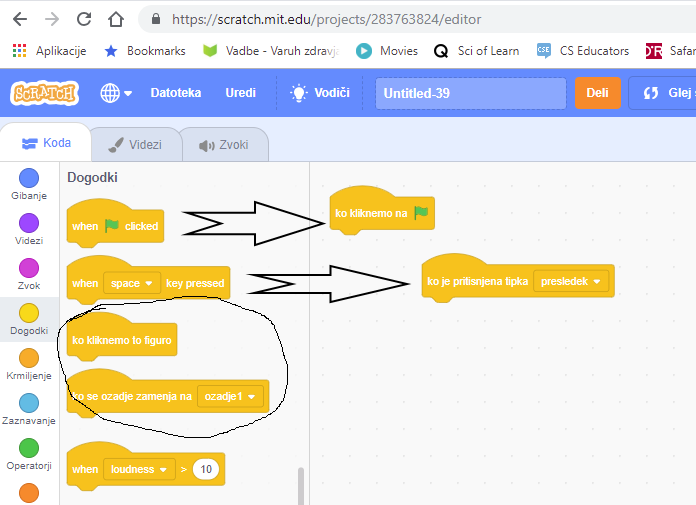The image size is (696, 505).
Task: Click the browser reload icon
Action: pyautogui.click(x=84, y=19)
